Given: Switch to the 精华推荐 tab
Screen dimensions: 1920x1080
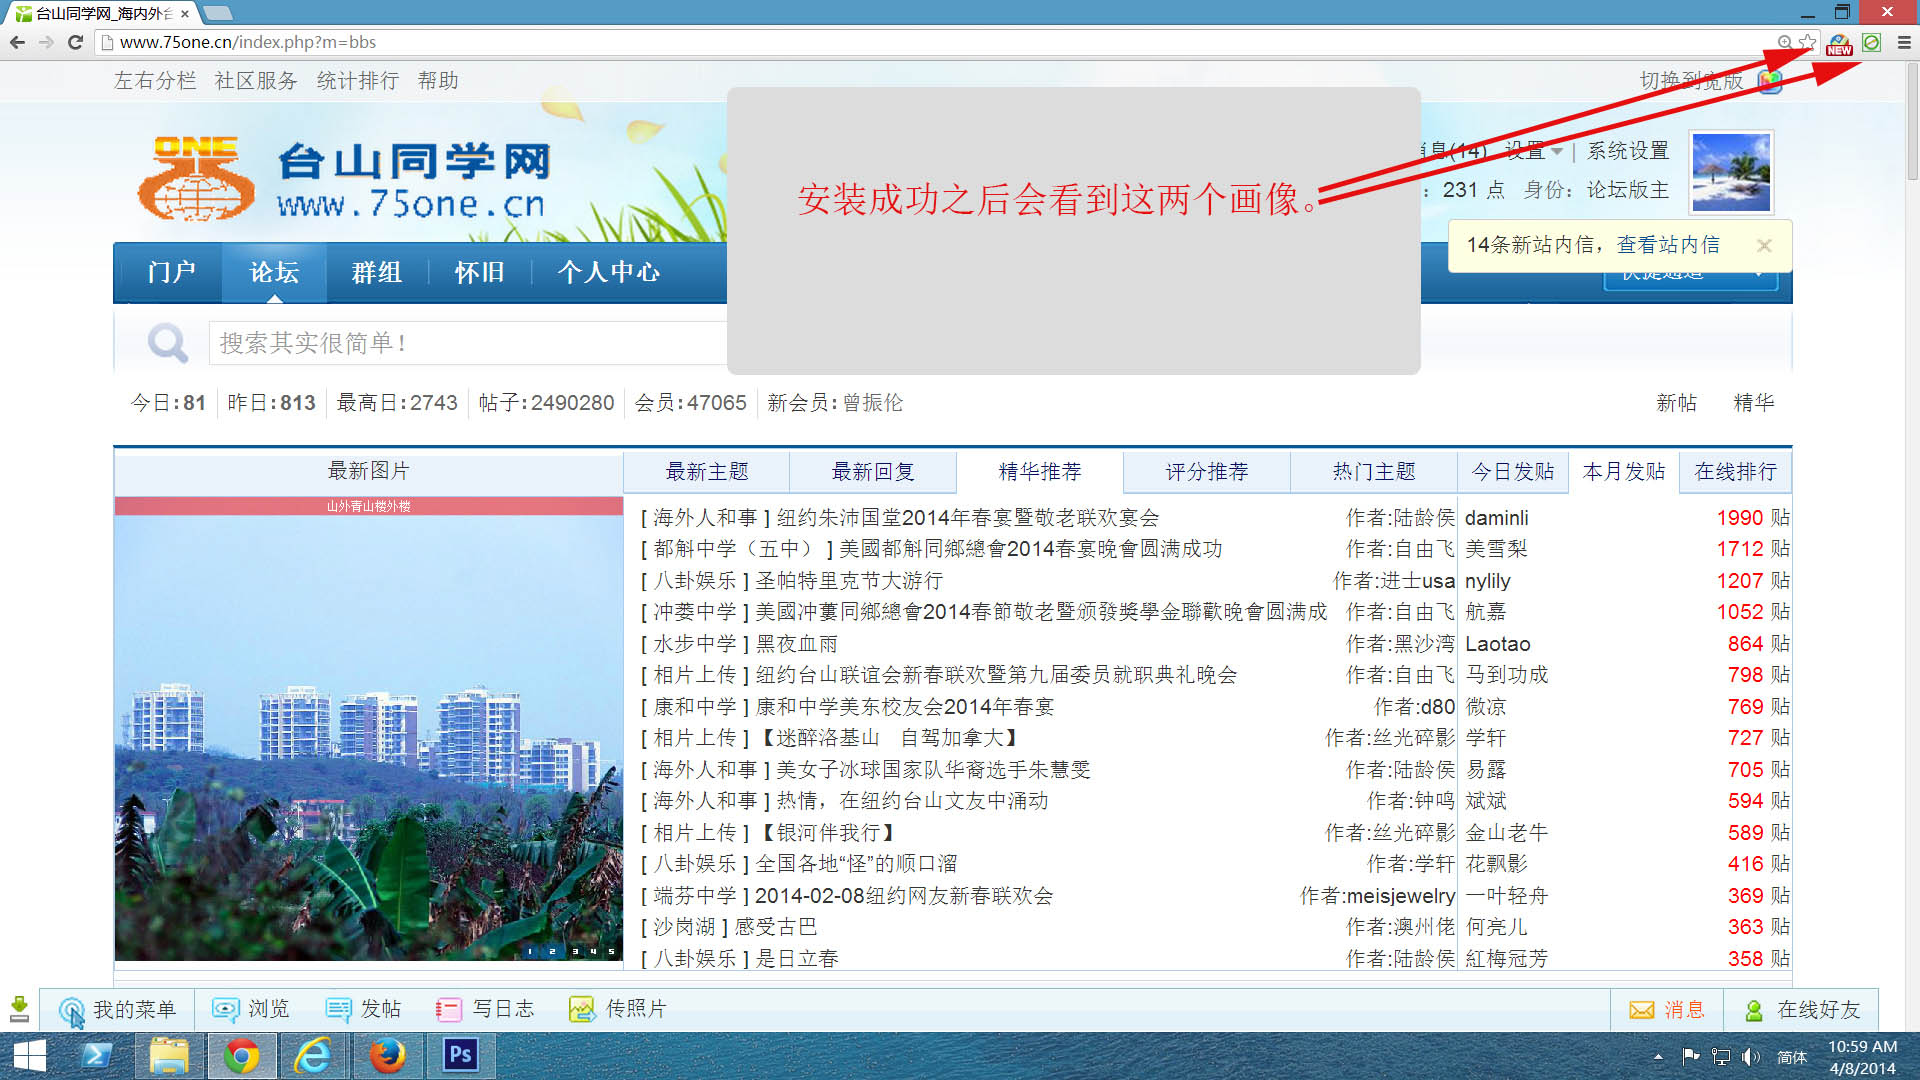Looking at the screenshot, I should point(1040,472).
